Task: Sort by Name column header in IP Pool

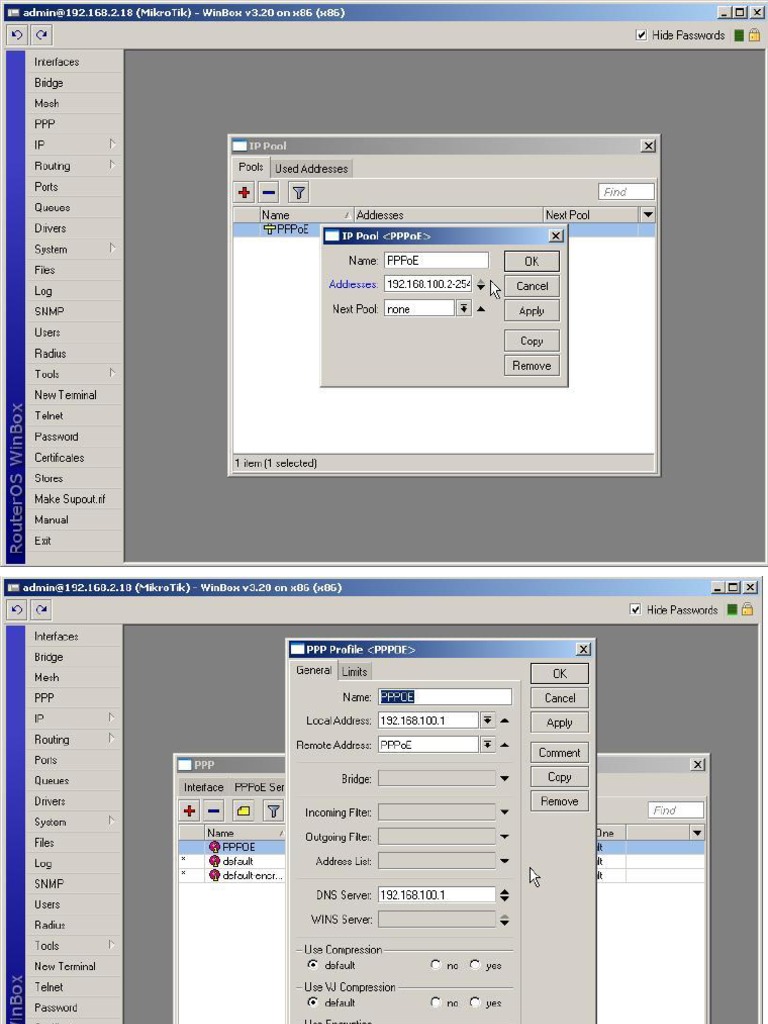Action: point(306,215)
